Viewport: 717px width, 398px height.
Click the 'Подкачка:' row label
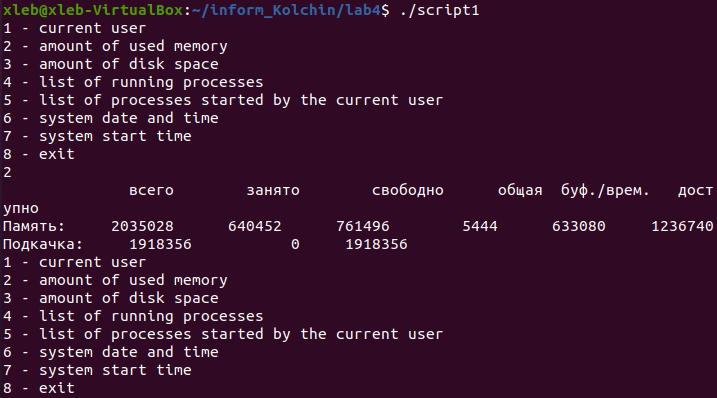tap(43, 244)
